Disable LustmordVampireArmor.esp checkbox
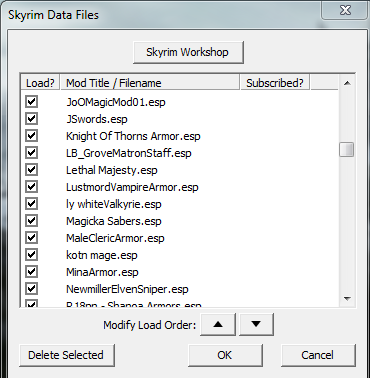 31,187
